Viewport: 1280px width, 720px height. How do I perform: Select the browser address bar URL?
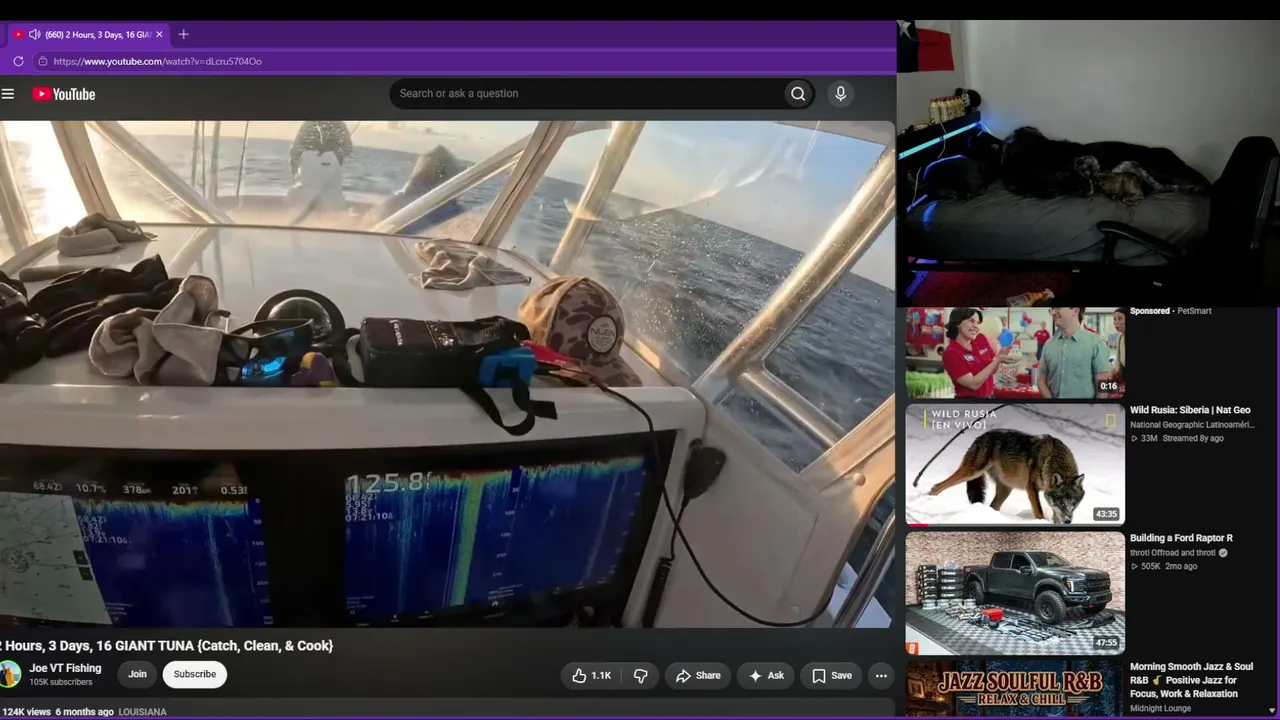pos(158,61)
